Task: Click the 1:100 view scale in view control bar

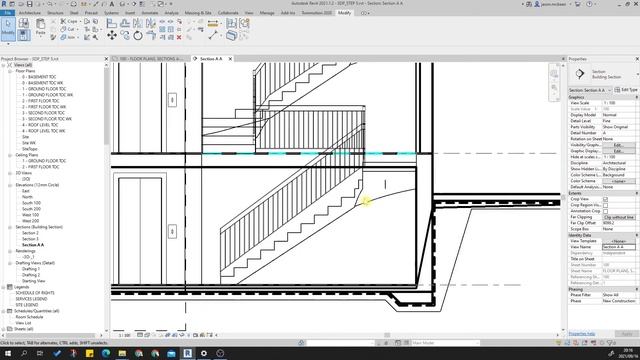Action: [124, 336]
